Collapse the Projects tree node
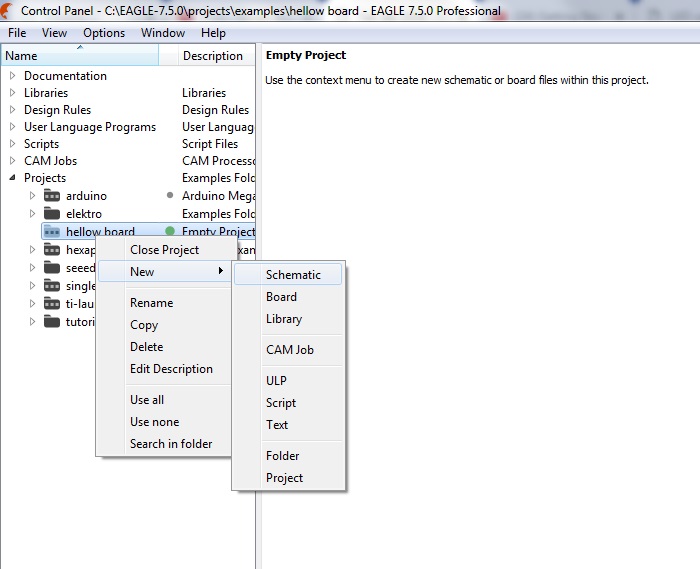This screenshot has height=569, width=700. [x=12, y=178]
